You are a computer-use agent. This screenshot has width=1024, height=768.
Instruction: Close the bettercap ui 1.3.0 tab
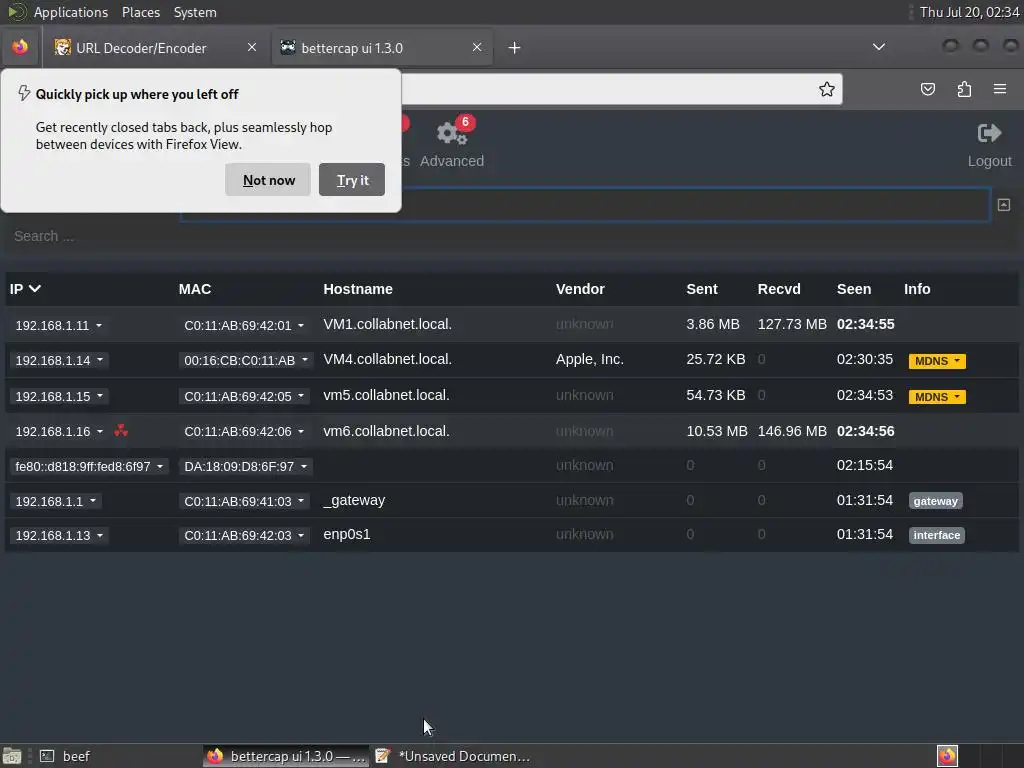click(477, 47)
